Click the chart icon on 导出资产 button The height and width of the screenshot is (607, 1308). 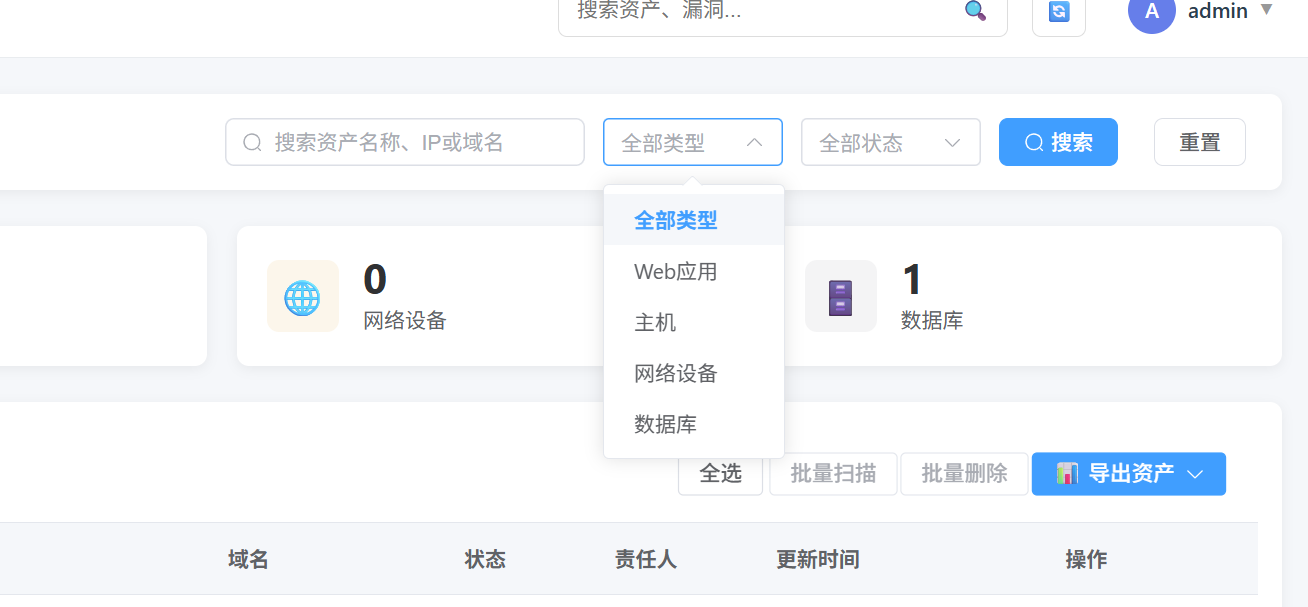(1067, 473)
